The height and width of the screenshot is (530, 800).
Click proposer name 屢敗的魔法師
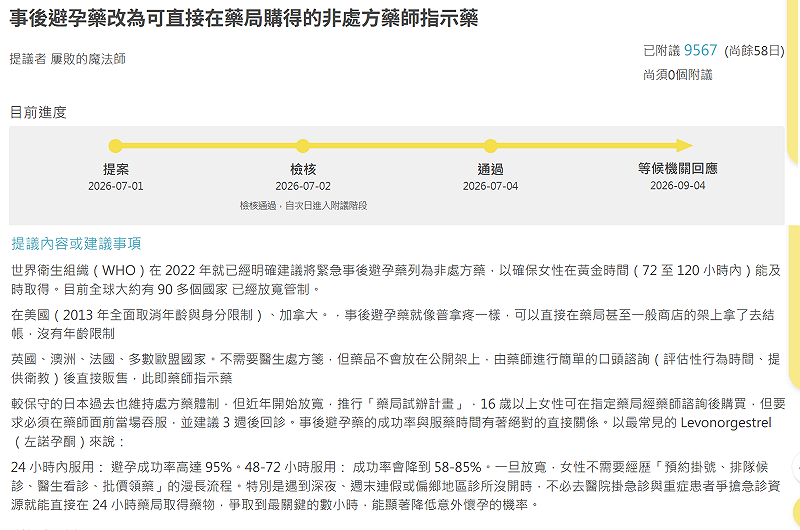88,59
